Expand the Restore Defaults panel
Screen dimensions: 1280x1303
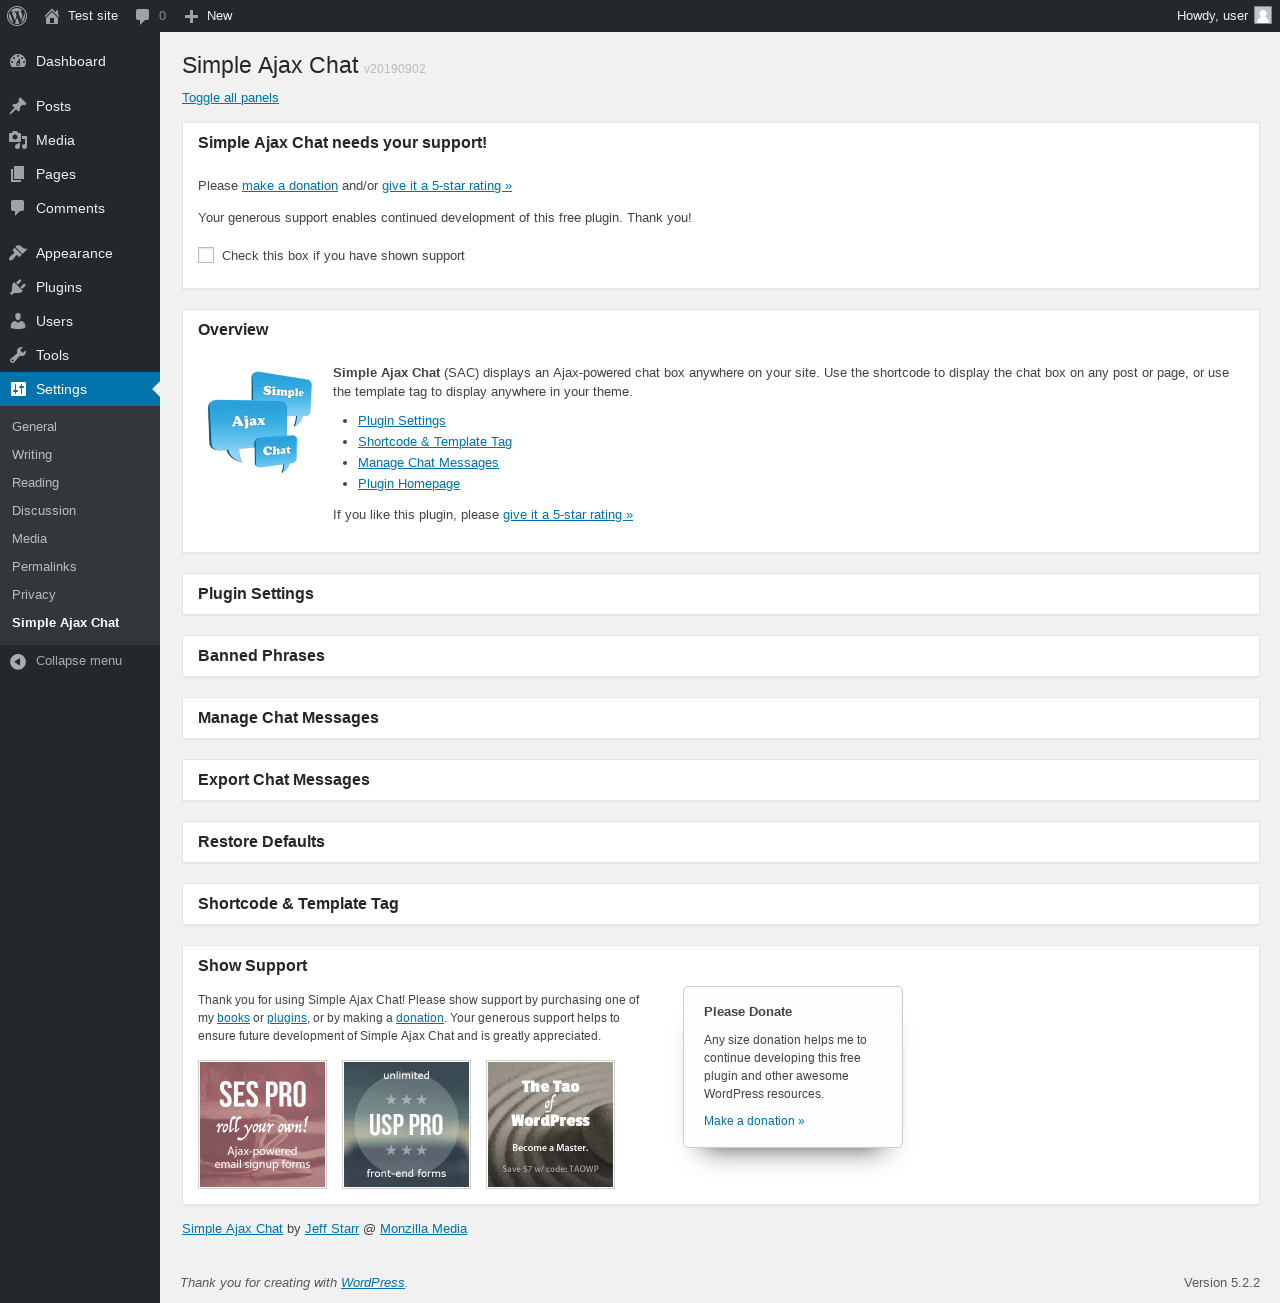click(x=720, y=842)
